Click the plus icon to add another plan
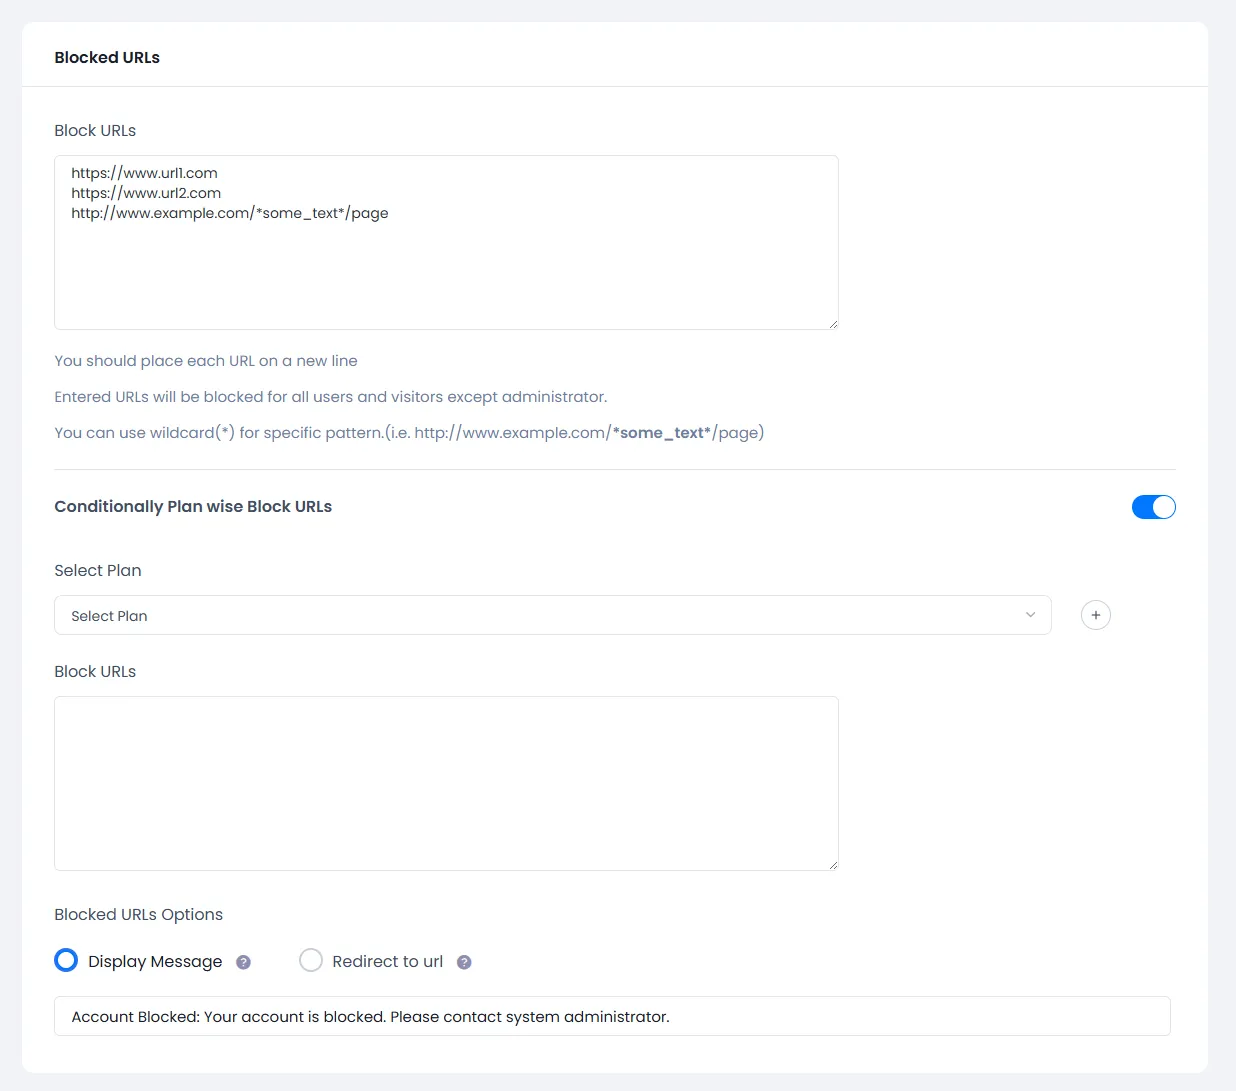Viewport: 1236px width, 1091px height. (x=1095, y=615)
